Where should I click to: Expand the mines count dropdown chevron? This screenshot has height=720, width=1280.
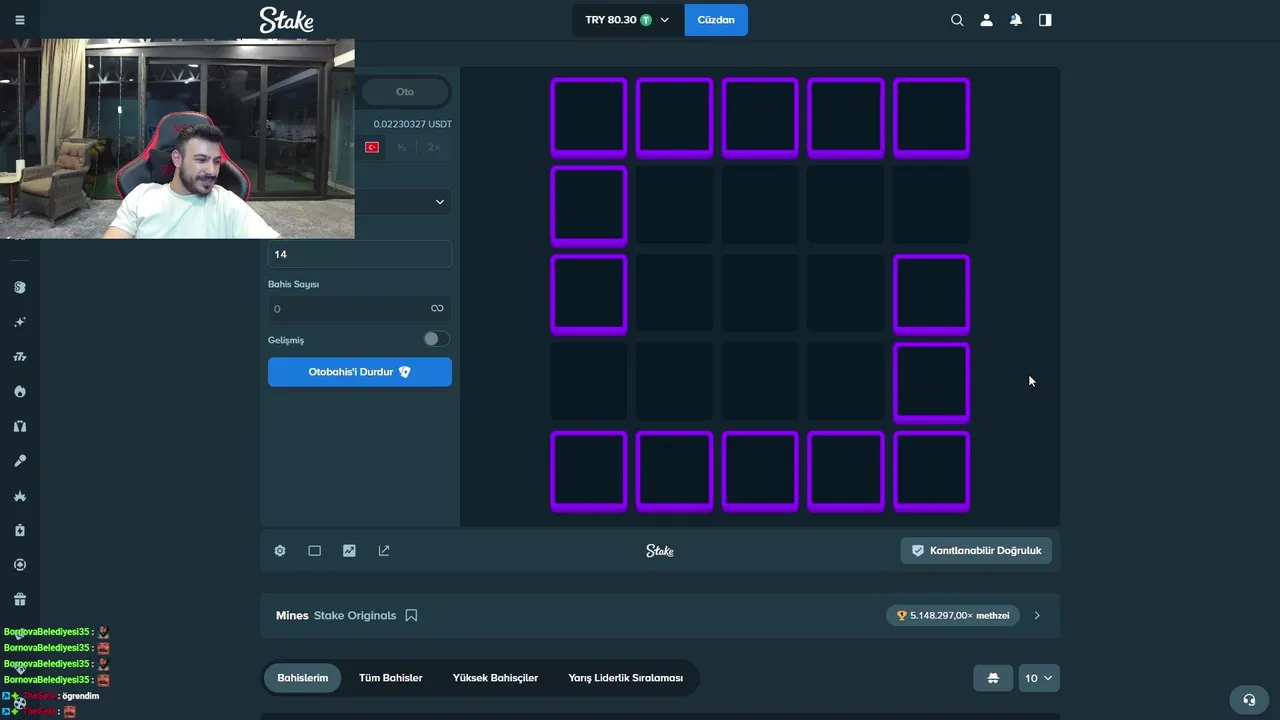(x=439, y=202)
